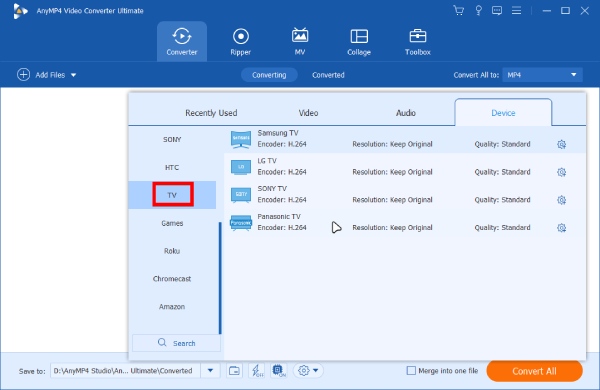Click the Search field for formats
The image size is (600, 390).
(176, 343)
